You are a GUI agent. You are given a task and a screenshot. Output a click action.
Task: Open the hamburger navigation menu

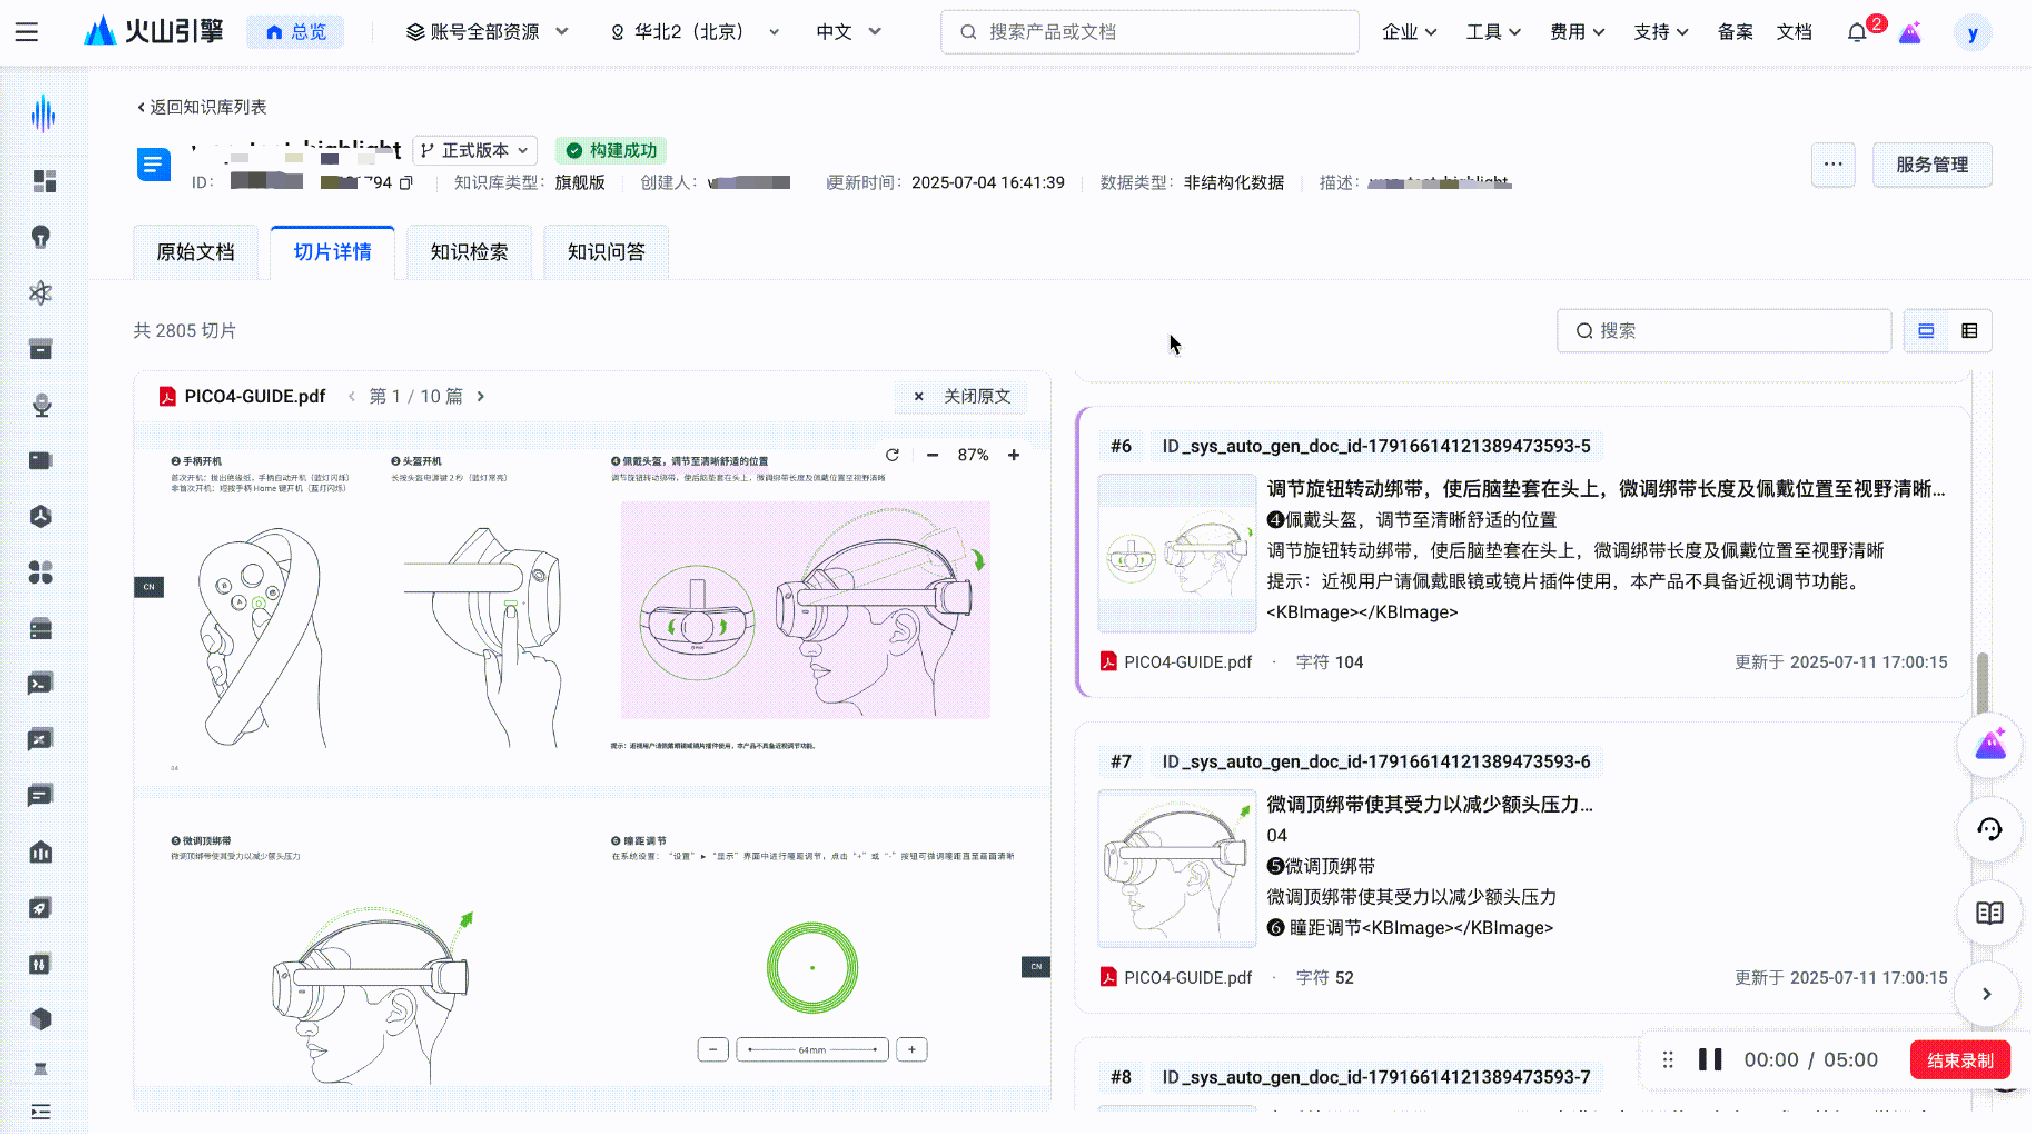point(27,32)
